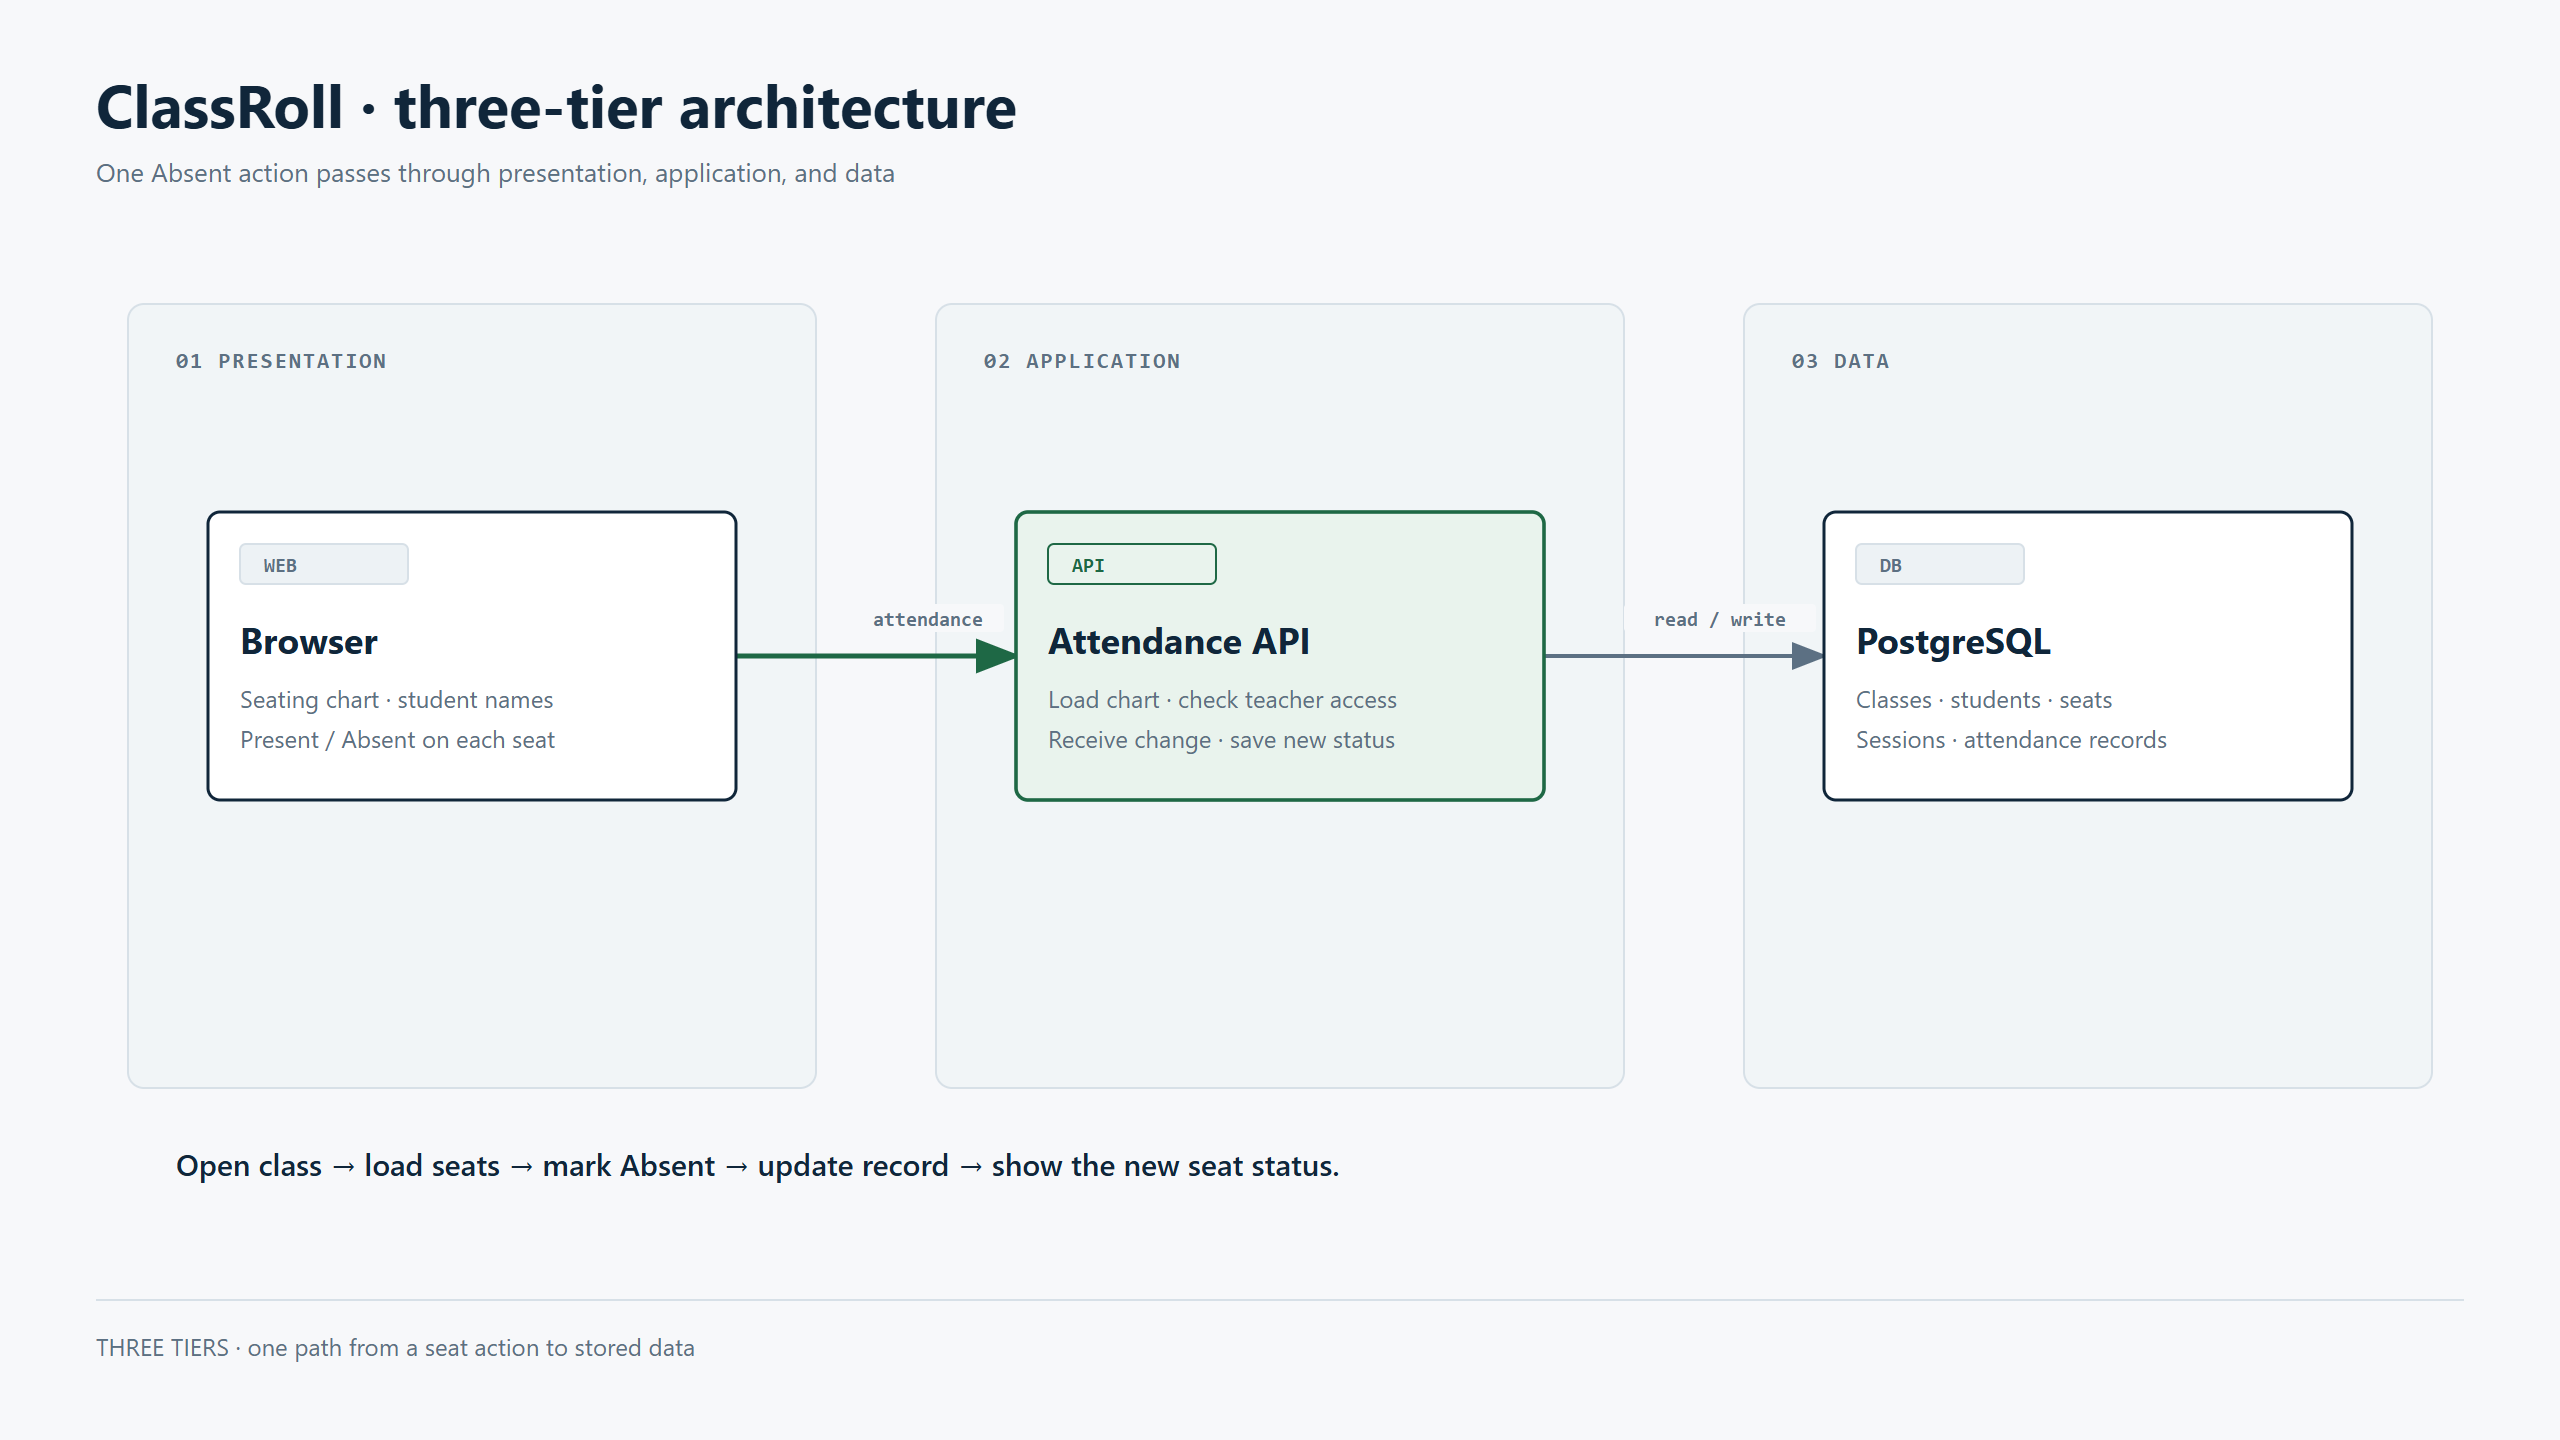Viewport: 2560px width, 1440px height.
Task: Click the '03 DATA' tier label
Action: 1840,361
